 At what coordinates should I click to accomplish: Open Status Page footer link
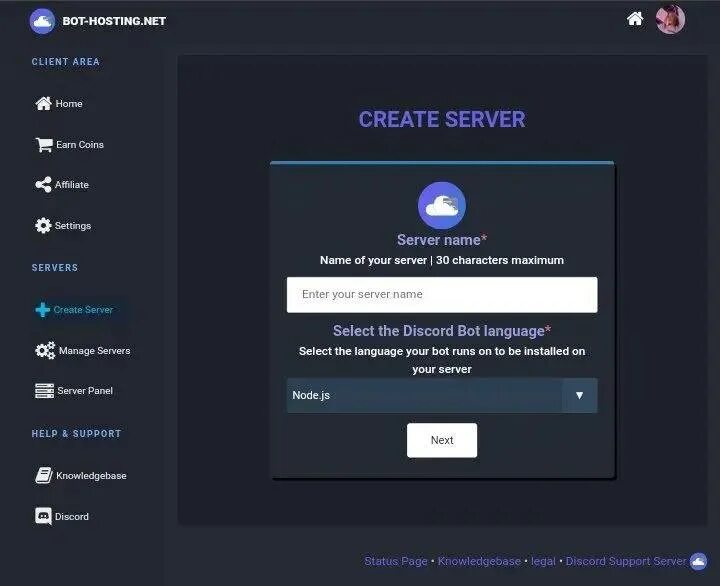pos(396,561)
